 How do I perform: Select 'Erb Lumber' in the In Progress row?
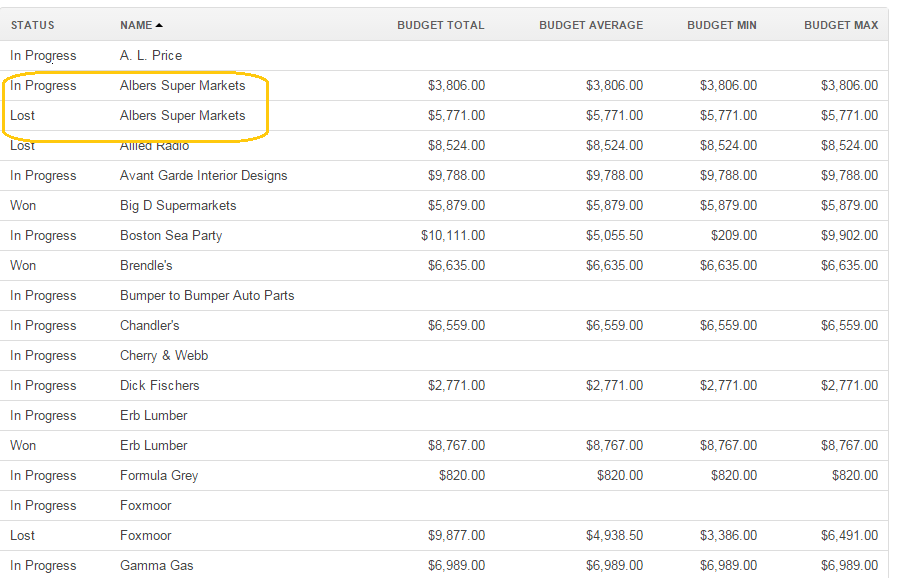pos(153,415)
